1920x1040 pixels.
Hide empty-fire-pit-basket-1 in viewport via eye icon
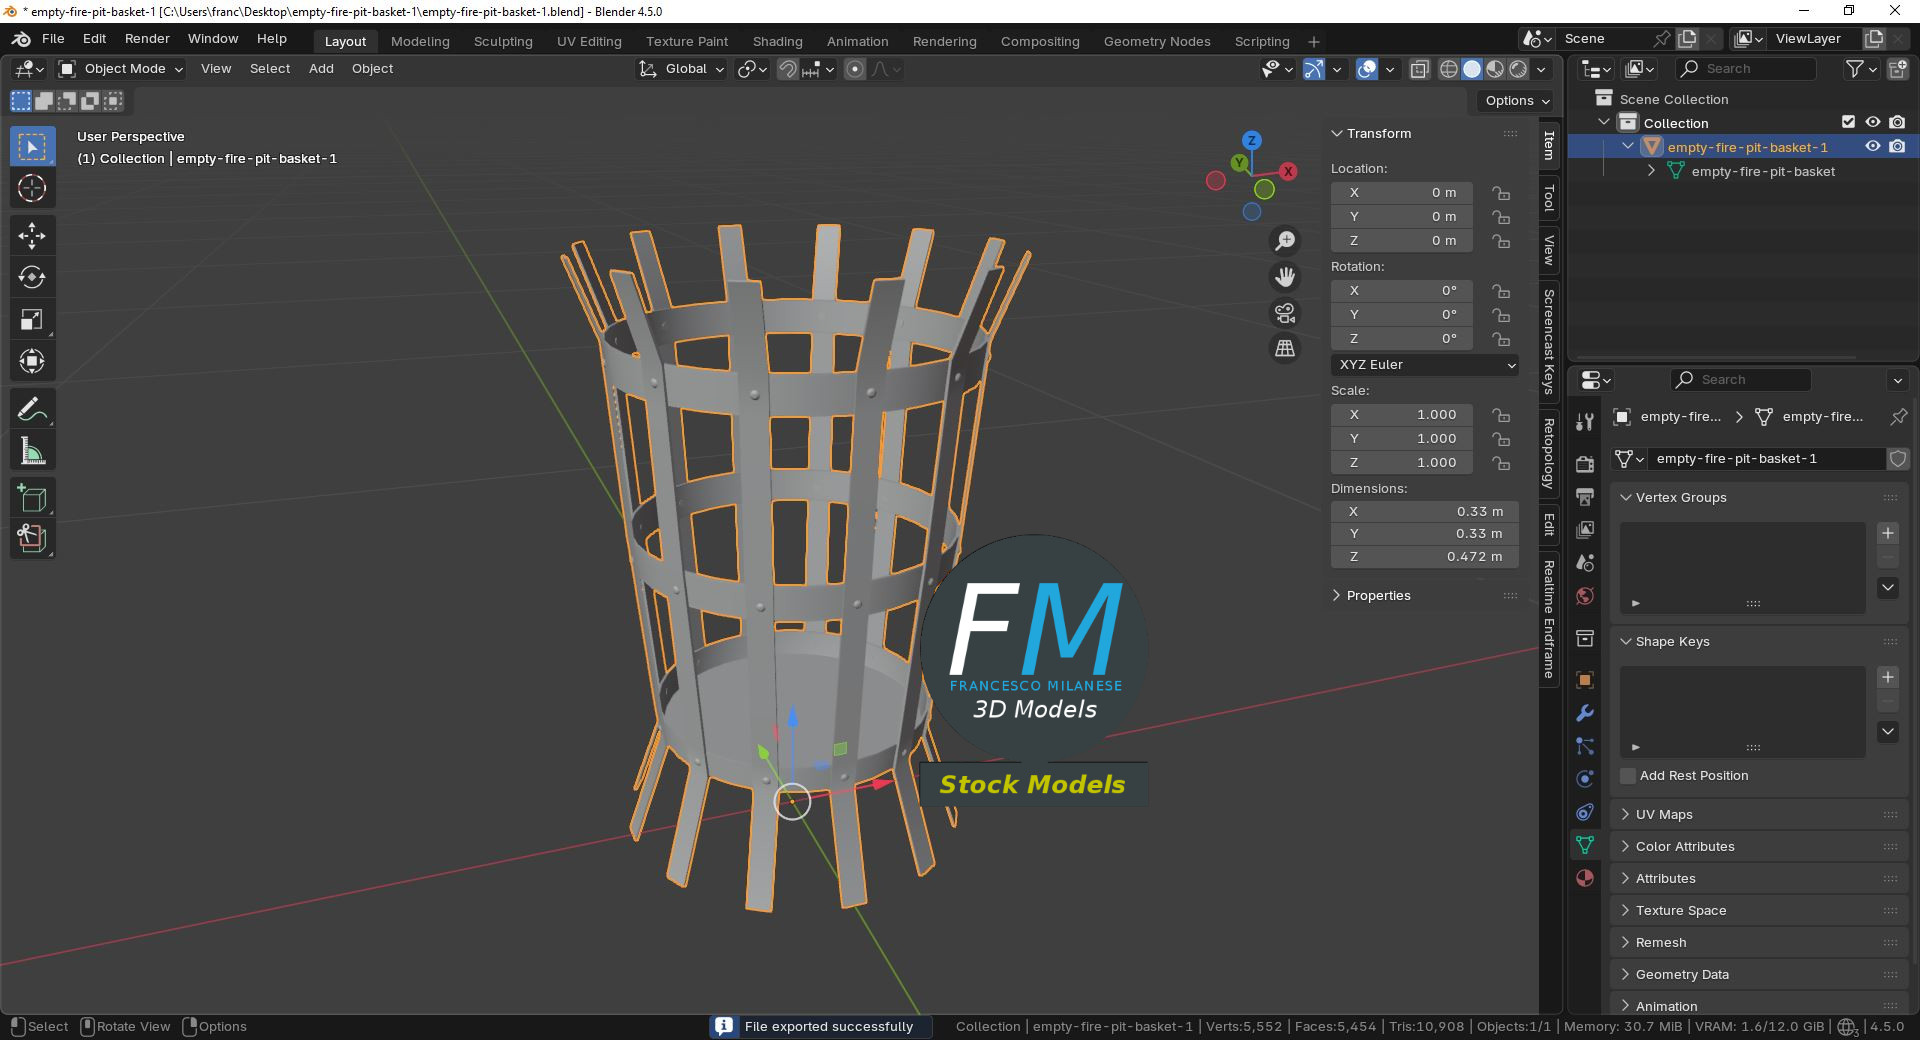click(x=1873, y=146)
